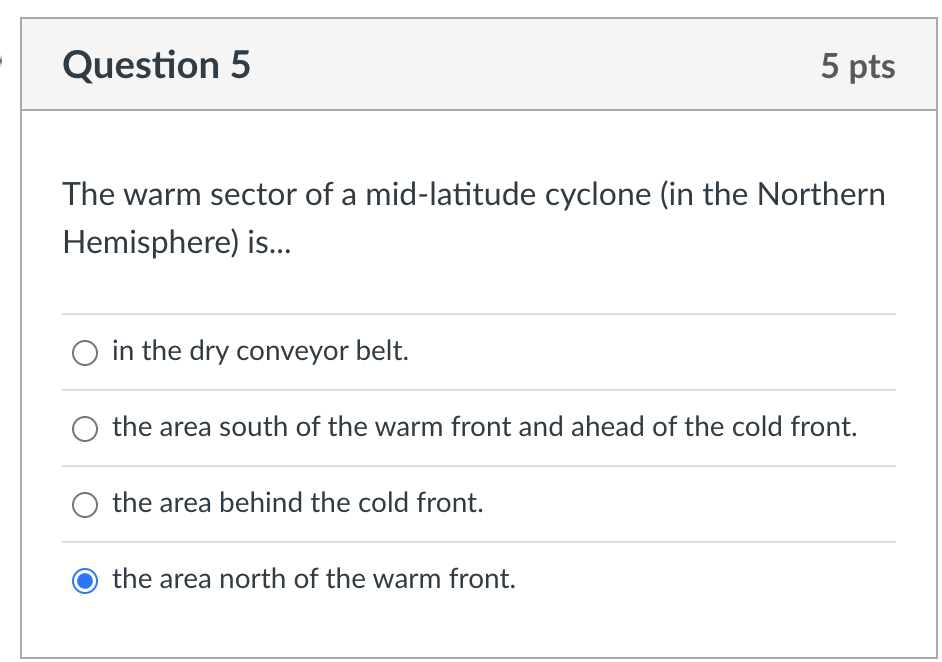Click the radio circle next to the third option
Screen dimensions: 942x662
coord(85,505)
